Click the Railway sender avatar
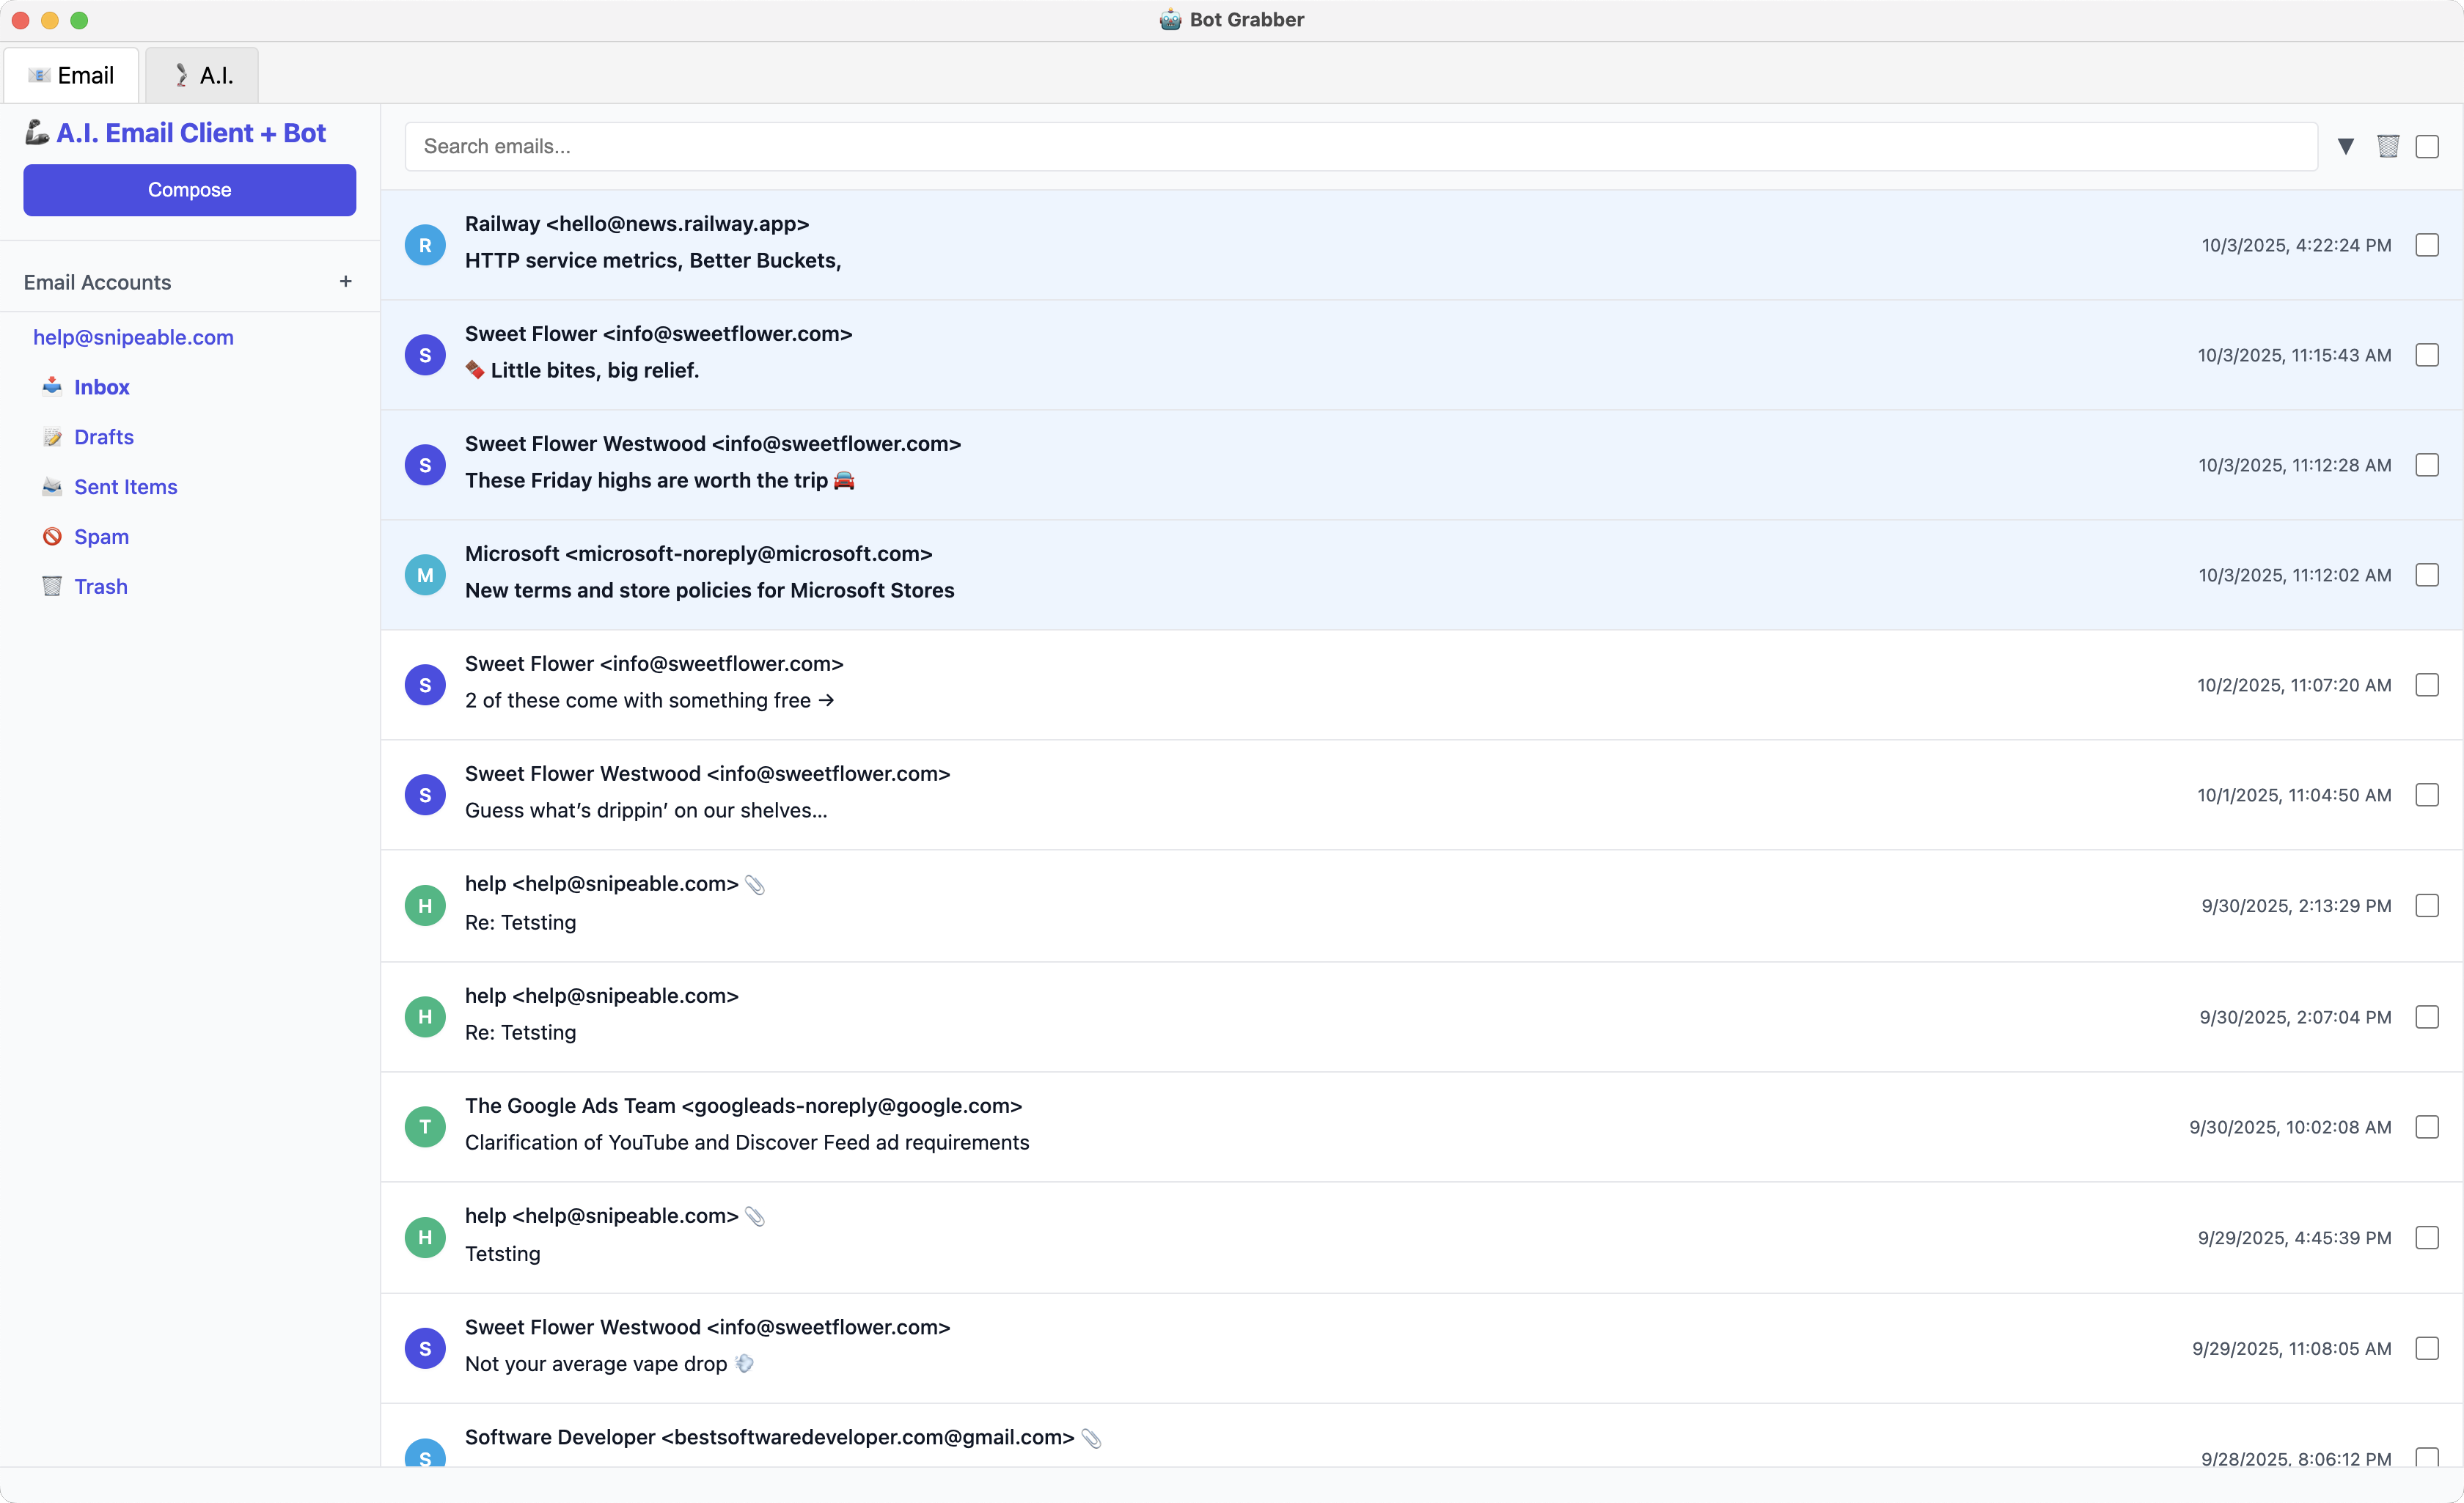The height and width of the screenshot is (1503, 2464). 425,245
